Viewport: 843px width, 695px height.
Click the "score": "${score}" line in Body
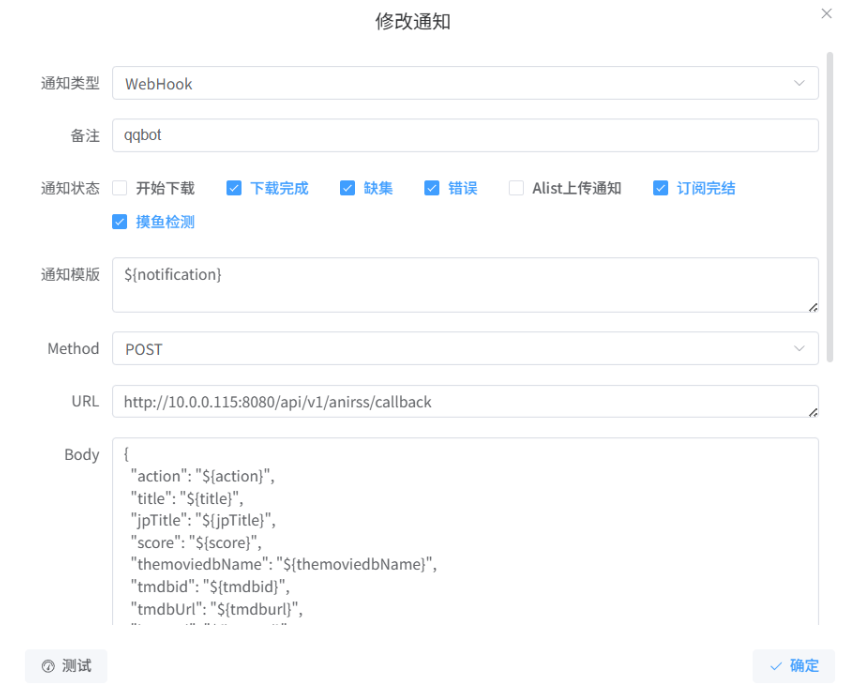click(196, 543)
